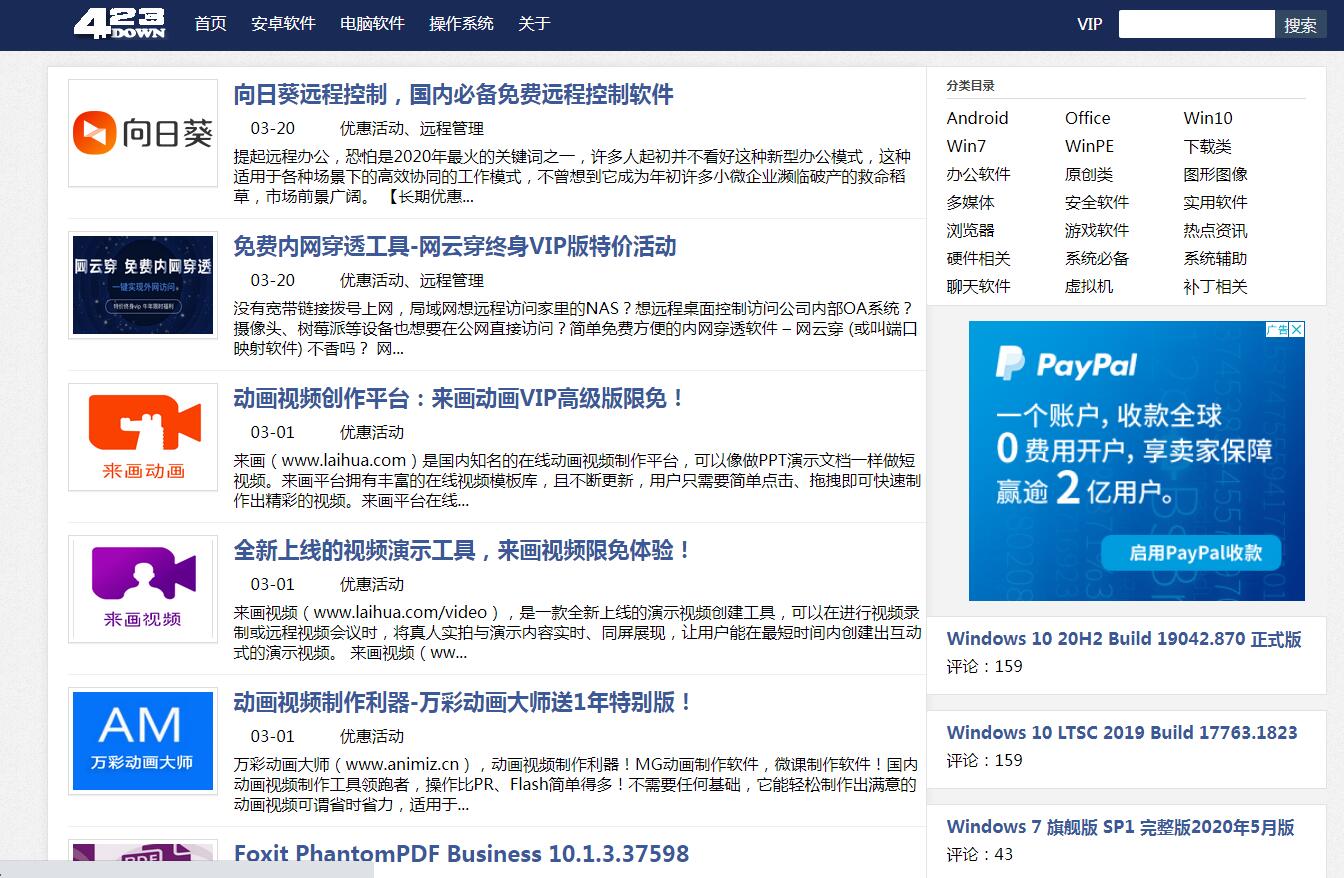This screenshot has height=878, width=1344.
Task: Open the 安卓软件 menu item
Action: [283, 24]
